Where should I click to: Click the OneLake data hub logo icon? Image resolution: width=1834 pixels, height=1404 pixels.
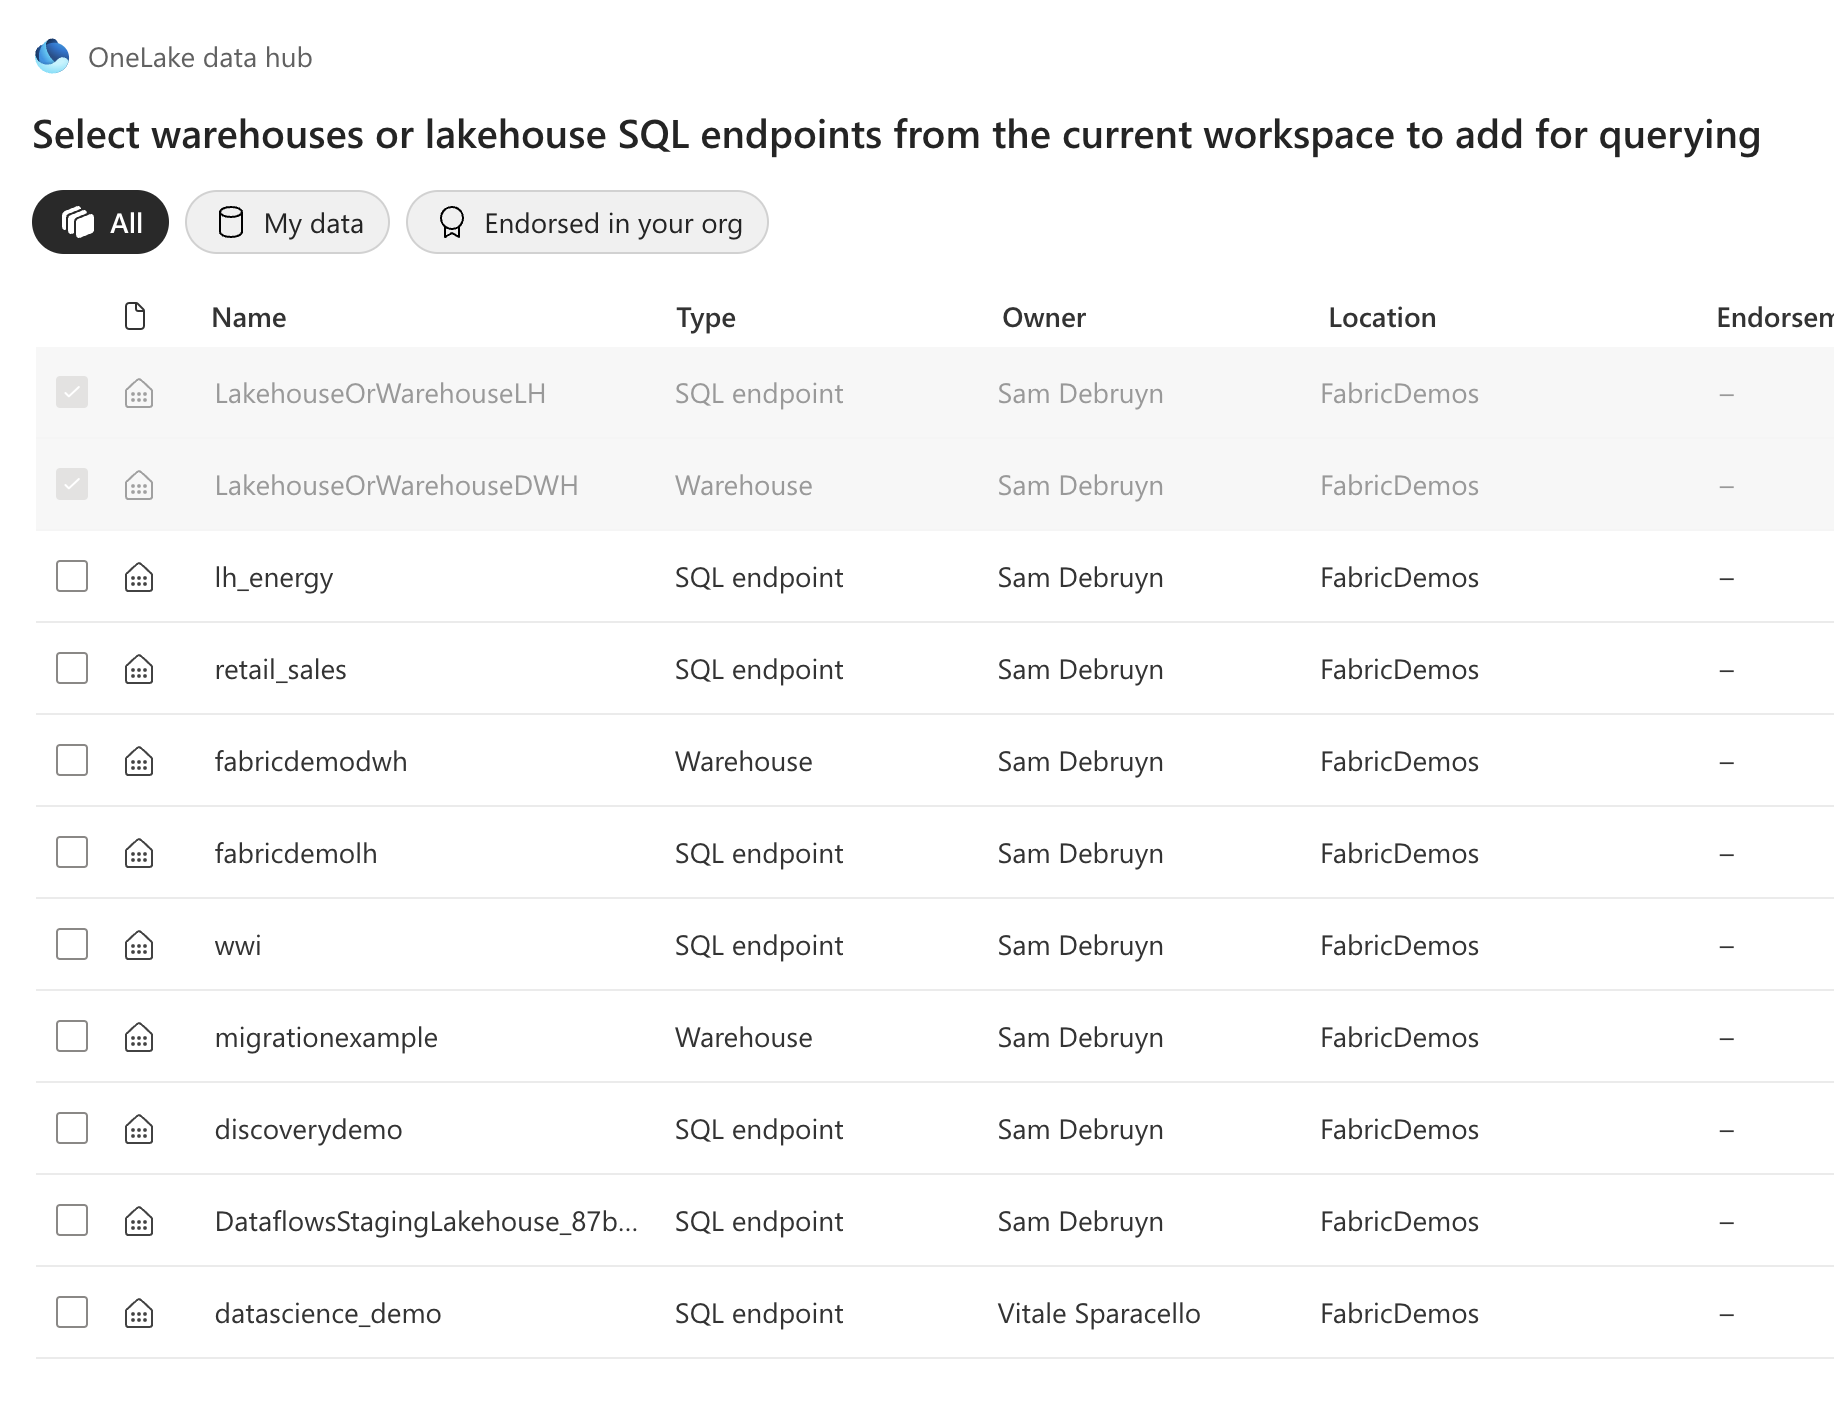[x=52, y=56]
